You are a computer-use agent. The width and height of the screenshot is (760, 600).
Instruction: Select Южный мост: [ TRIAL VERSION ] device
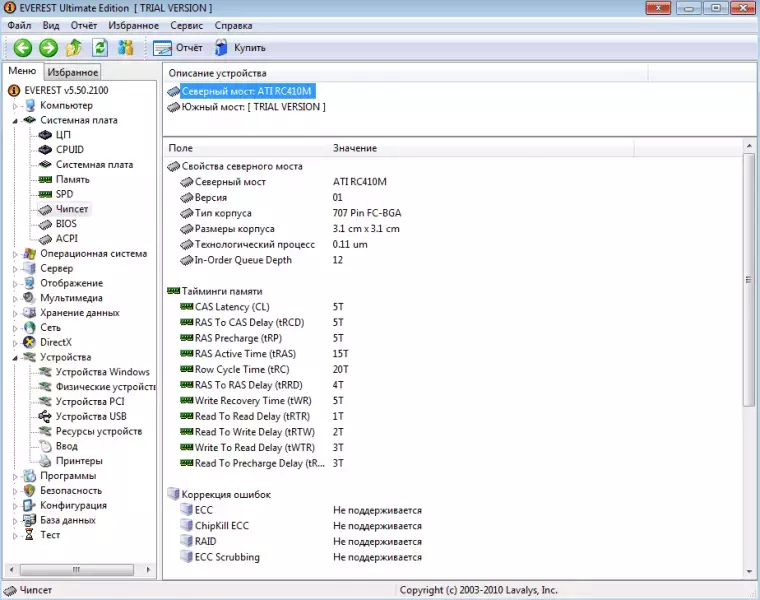pyautogui.click(x=253, y=107)
